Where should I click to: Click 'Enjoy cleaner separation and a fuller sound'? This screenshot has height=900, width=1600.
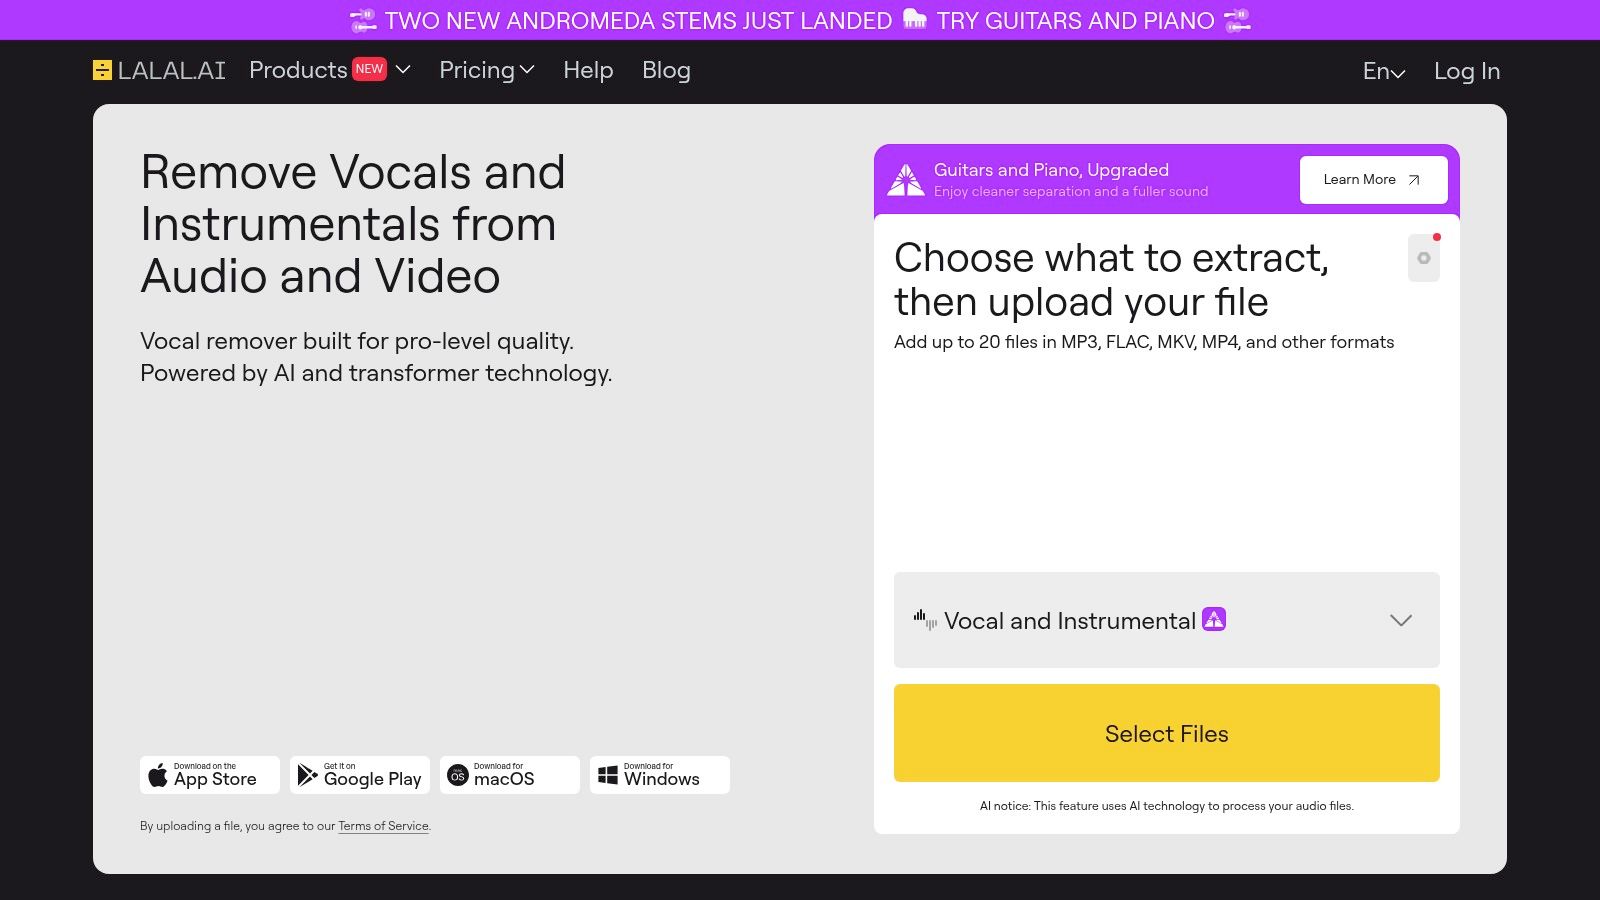[x=1071, y=191]
